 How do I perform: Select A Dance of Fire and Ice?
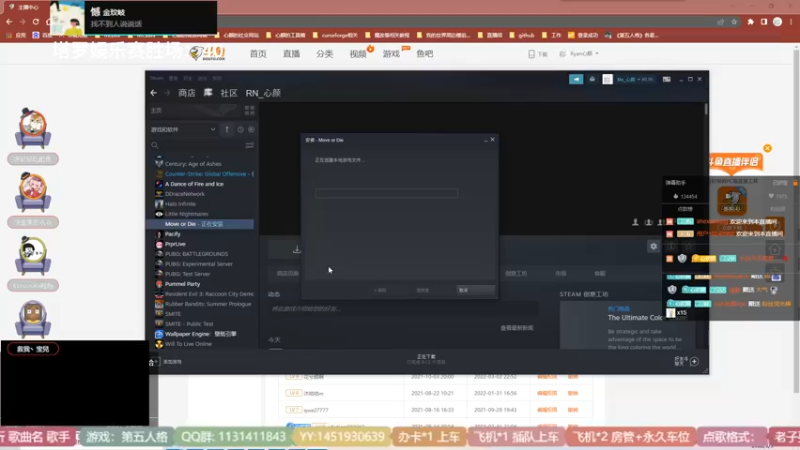pyautogui.click(x=203, y=184)
